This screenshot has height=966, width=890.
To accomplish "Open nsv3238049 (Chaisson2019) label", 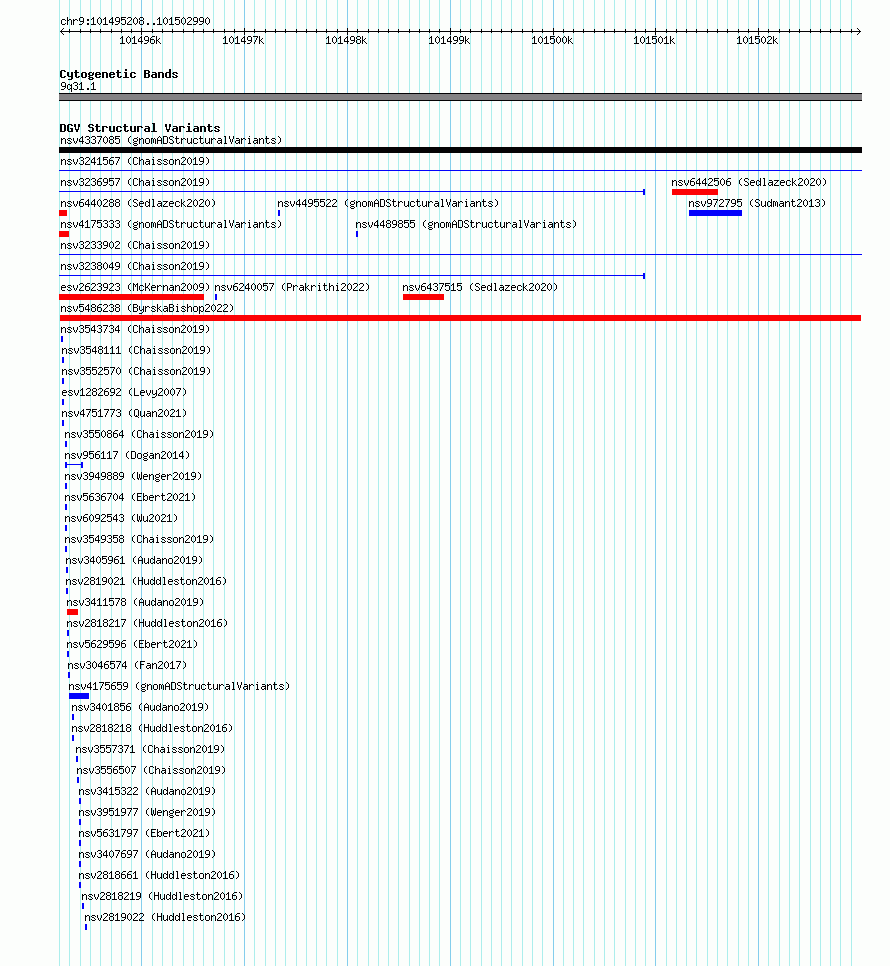I will [x=135, y=266].
